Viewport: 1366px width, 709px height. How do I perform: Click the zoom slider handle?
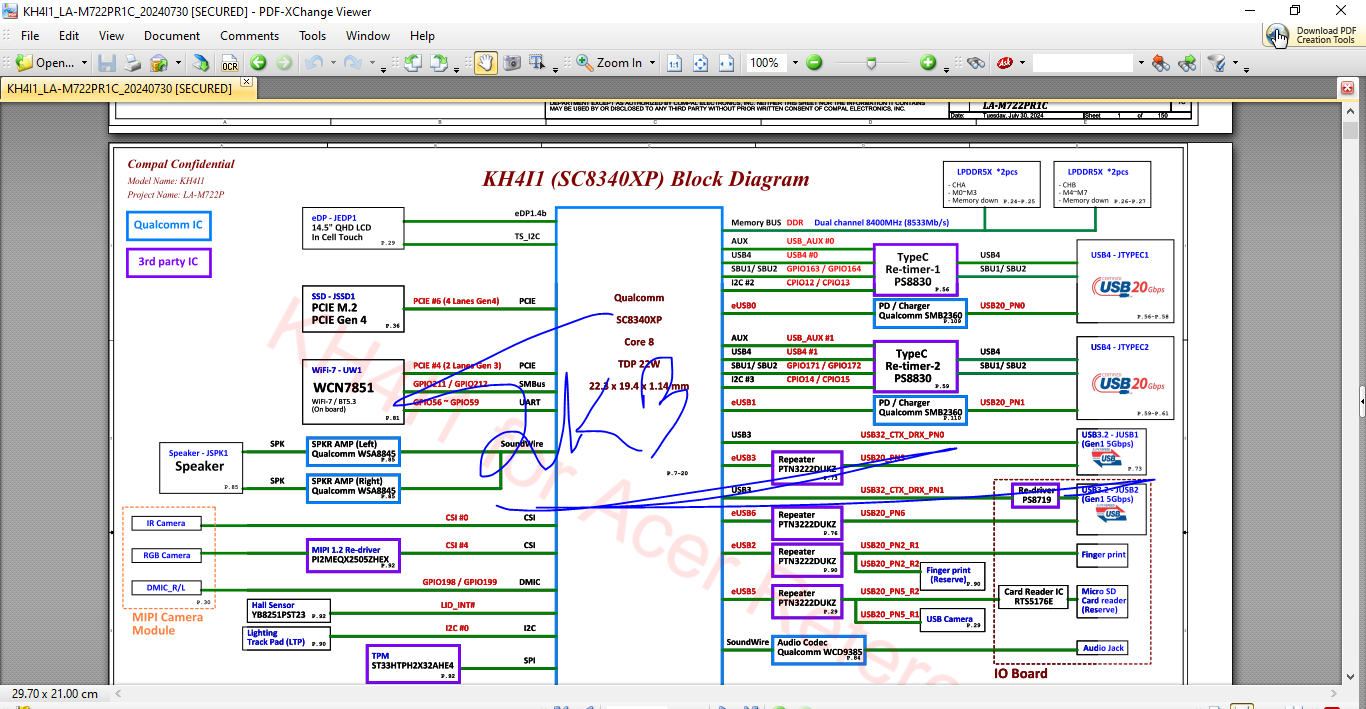[872, 62]
